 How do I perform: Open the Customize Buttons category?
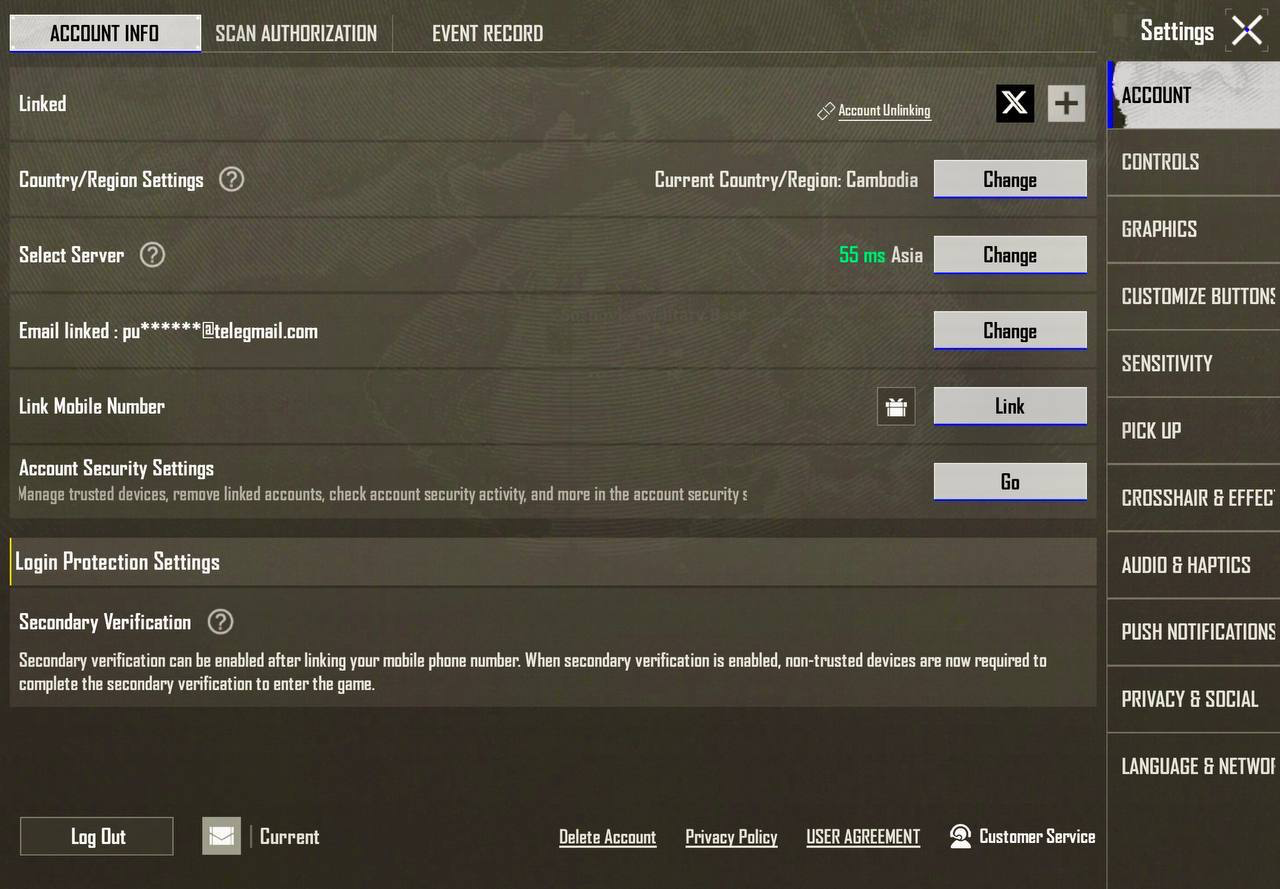(x=1193, y=296)
